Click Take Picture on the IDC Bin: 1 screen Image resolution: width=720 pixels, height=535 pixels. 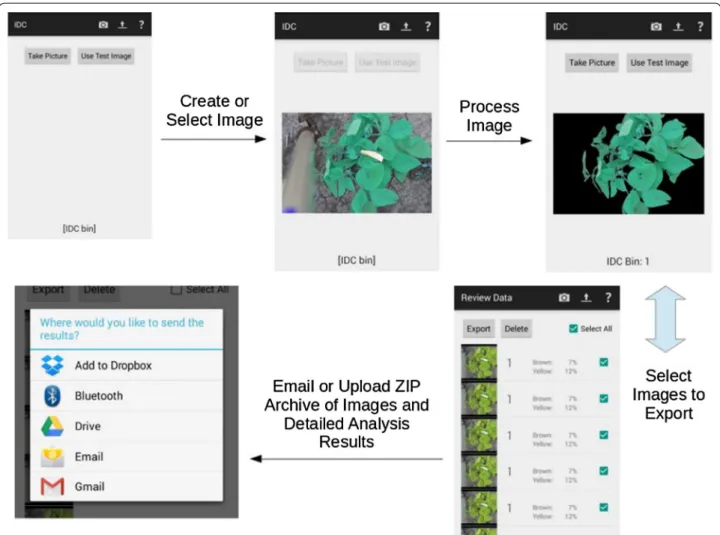pos(592,63)
